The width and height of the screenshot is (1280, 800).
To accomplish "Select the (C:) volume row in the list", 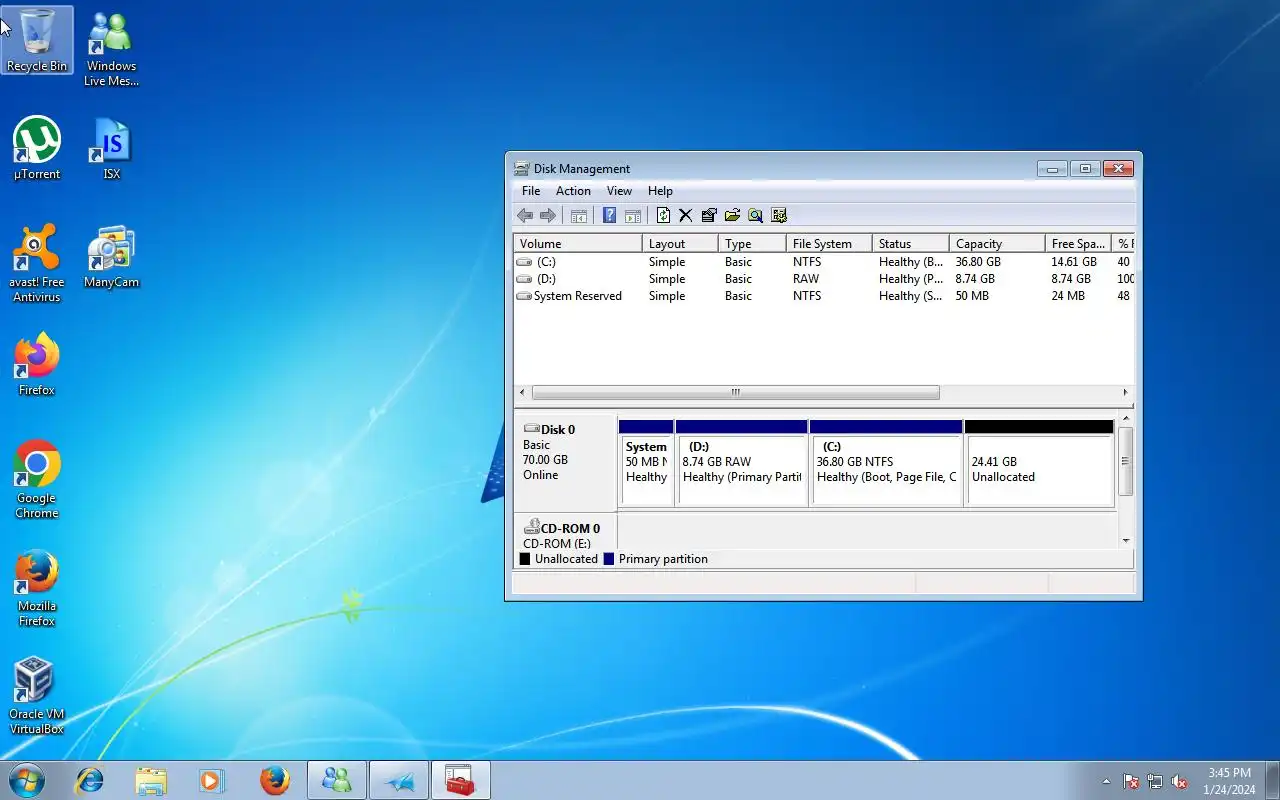I will pyautogui.click(x=824, y=262).
